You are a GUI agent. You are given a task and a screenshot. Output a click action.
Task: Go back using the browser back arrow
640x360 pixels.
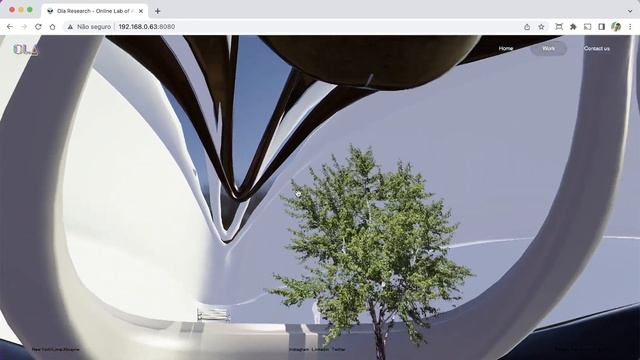(x=10, y=27)
